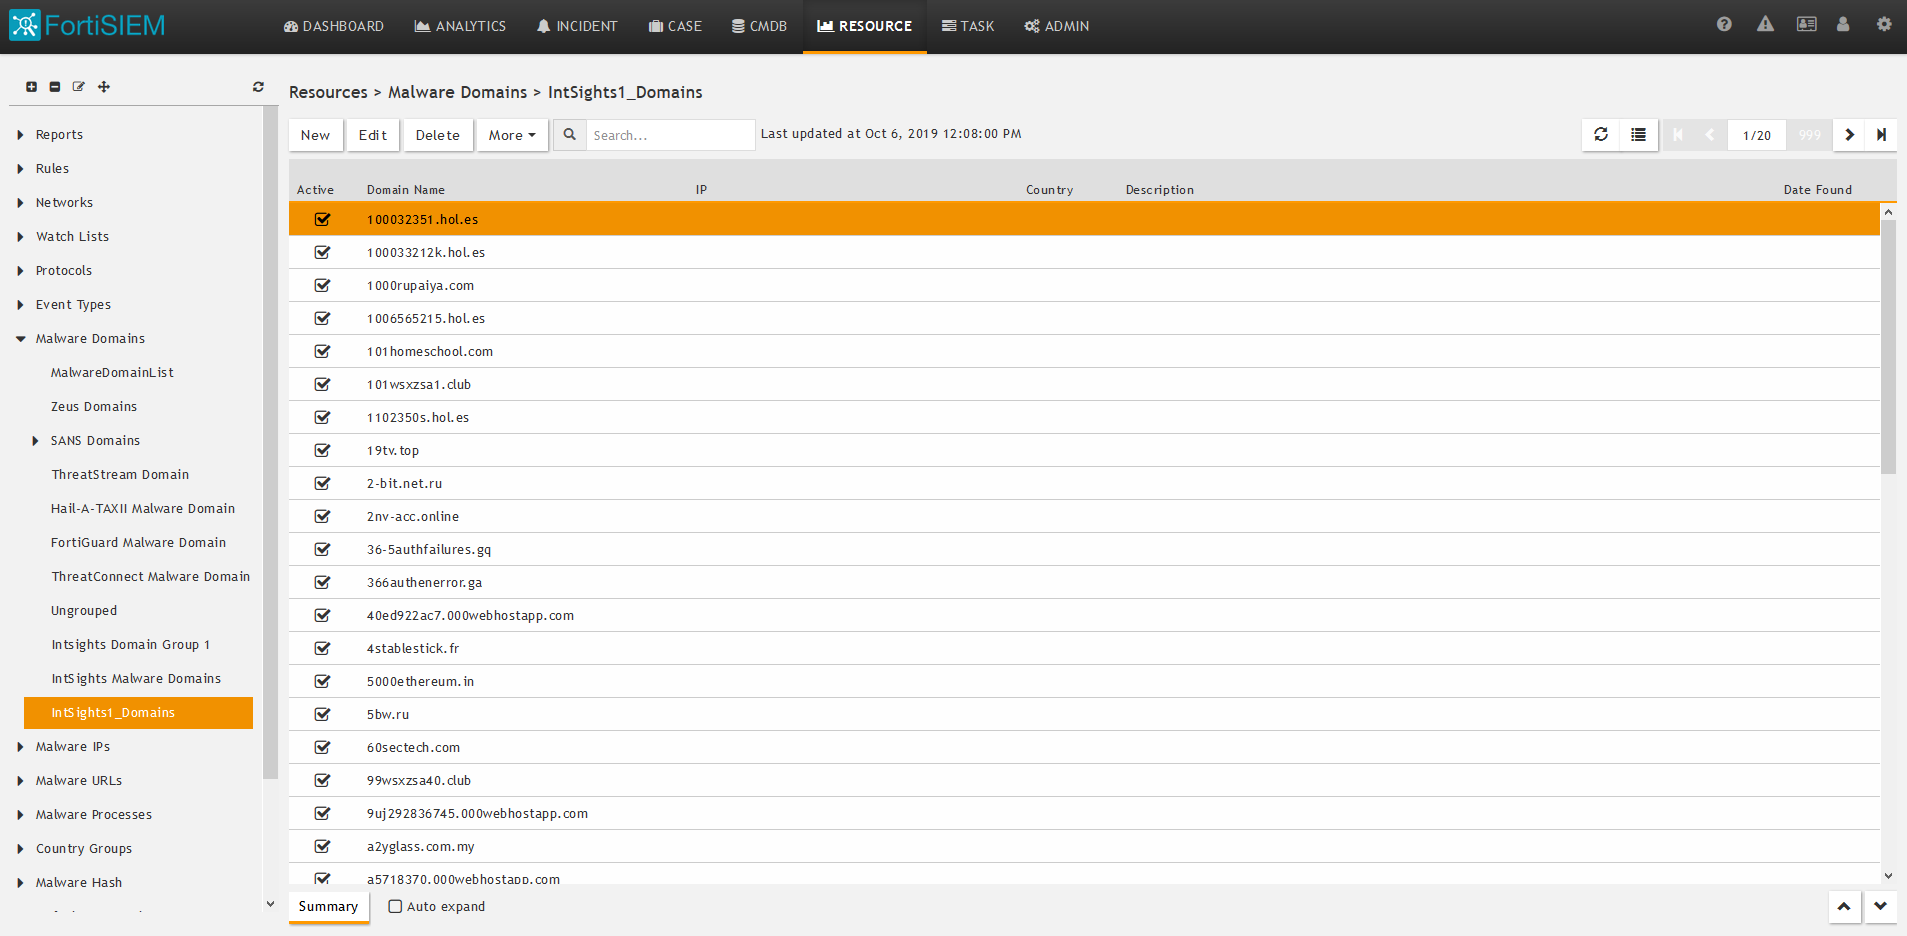Screen dimensions: 1907x936
Task: Expand the SANS Domains tree node
Action: point(36,441)
